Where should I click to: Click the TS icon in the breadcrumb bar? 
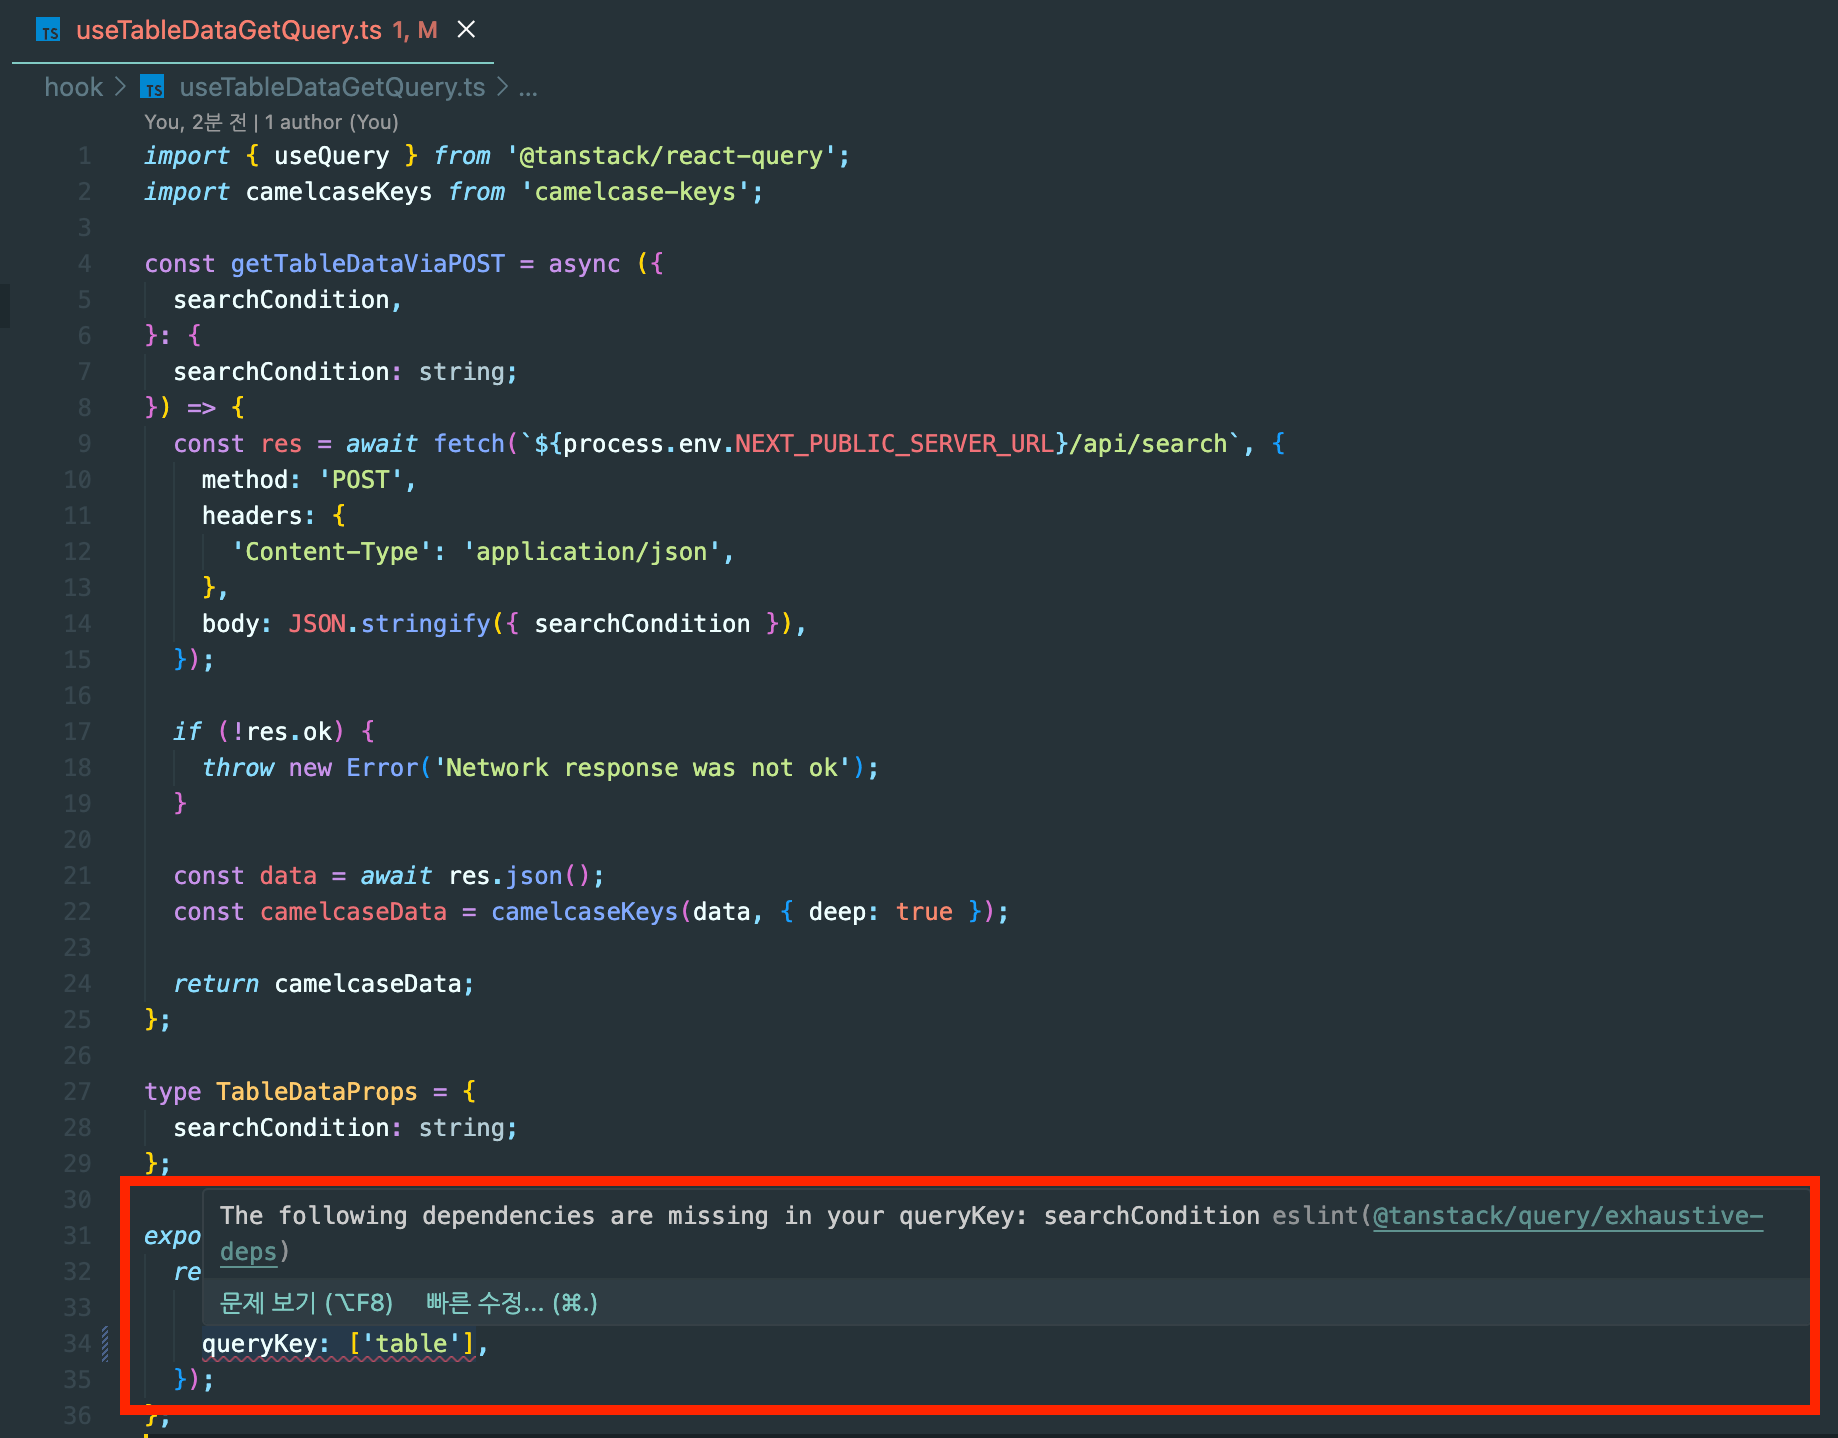click(x=152, y=88)
